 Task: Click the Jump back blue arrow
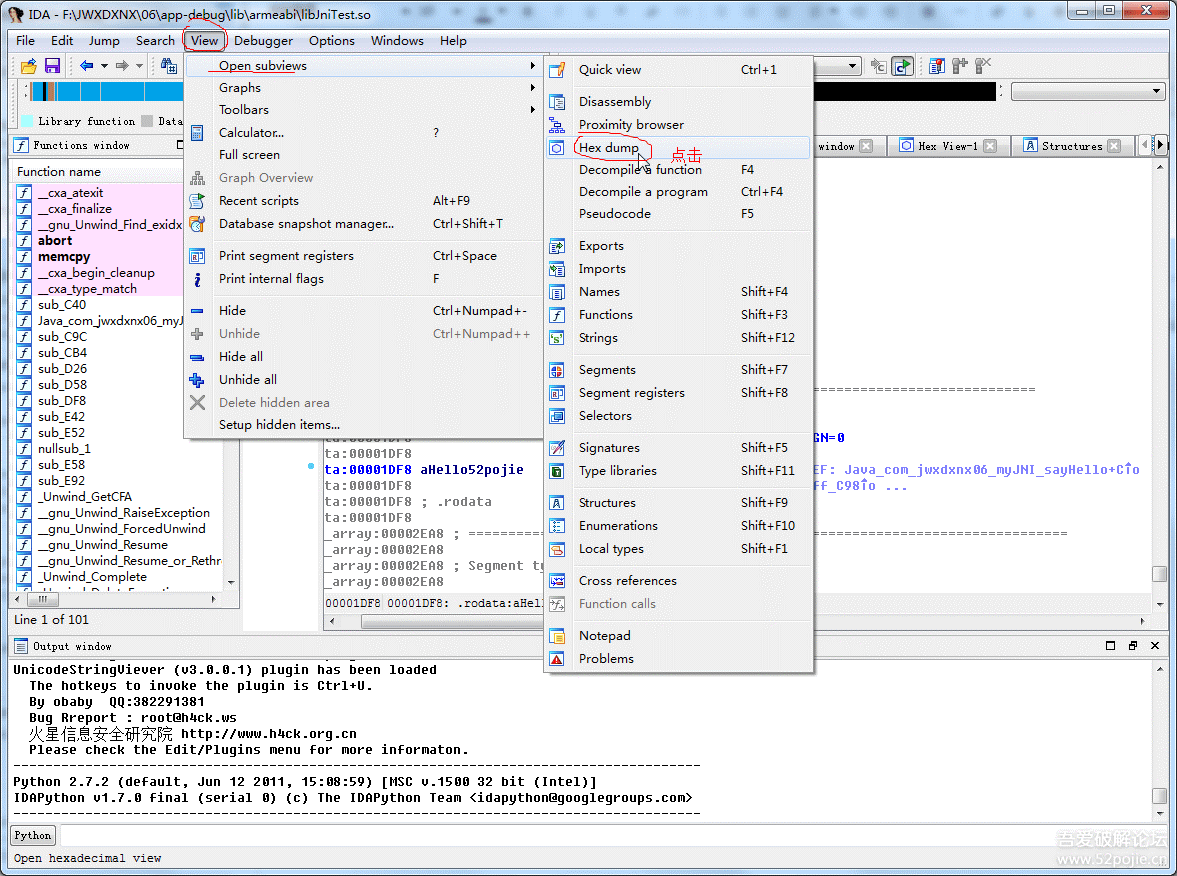[87, 66]
